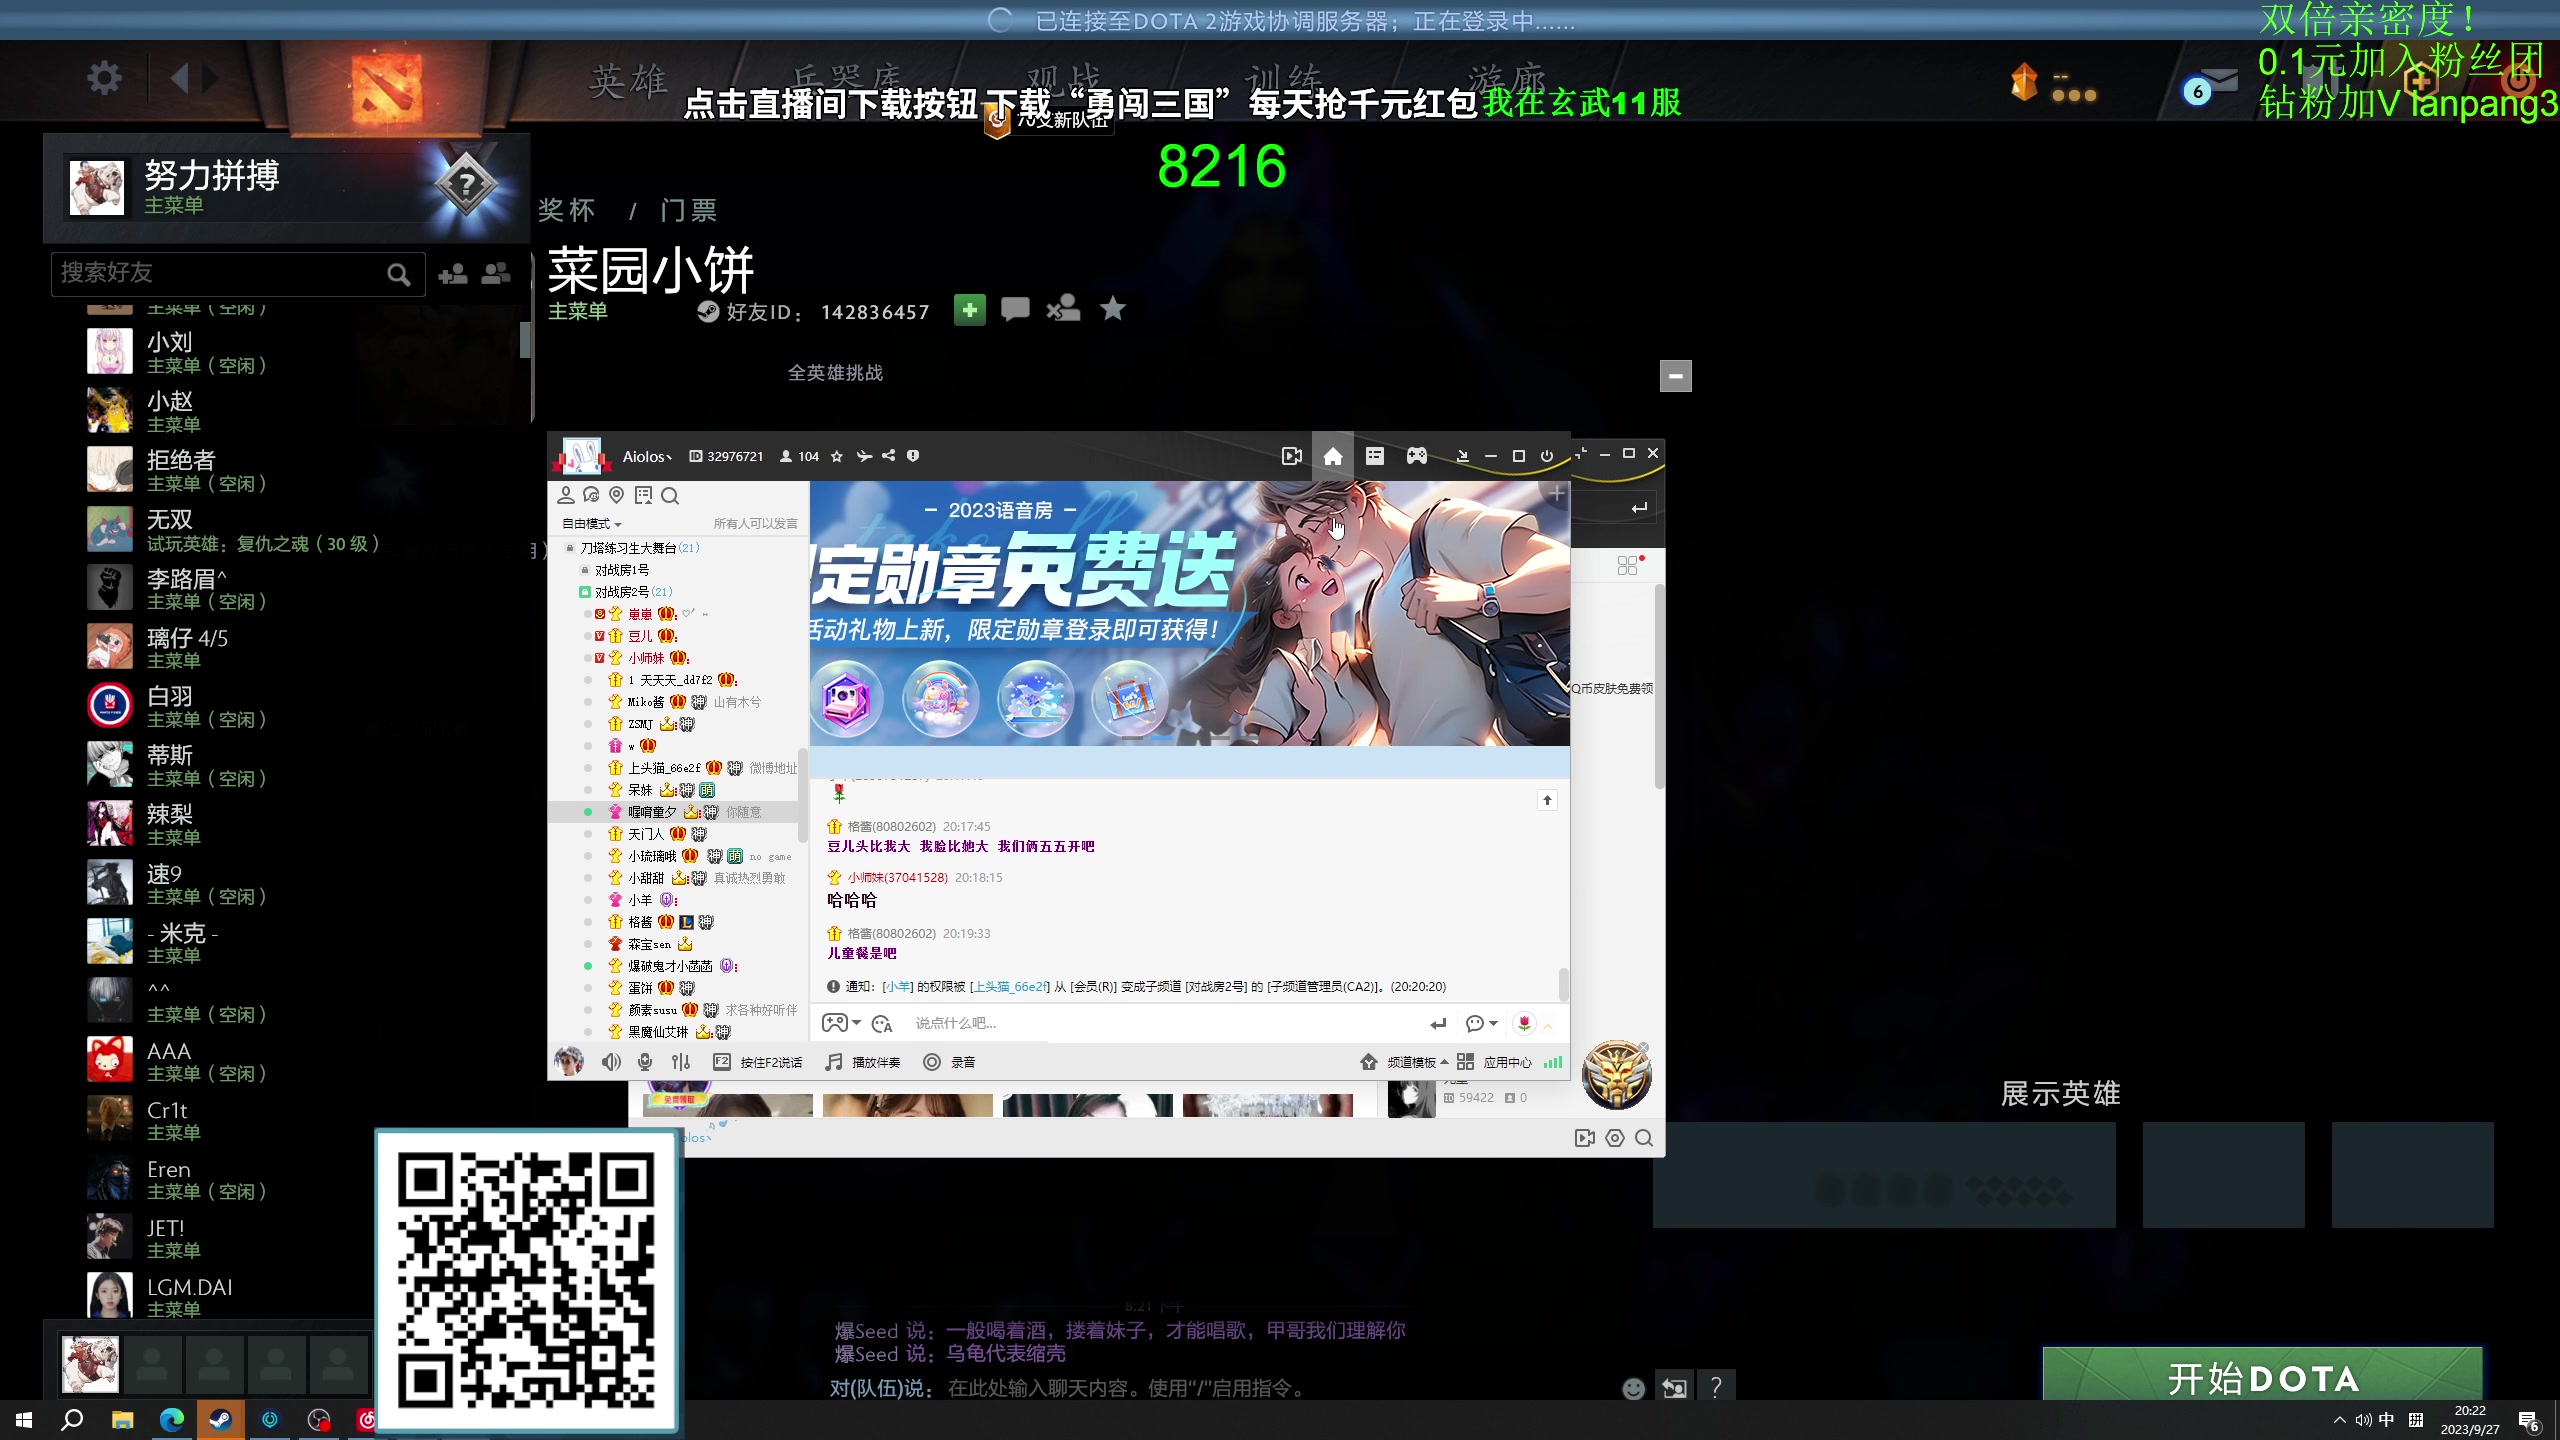The width and height of the screenshot is (2560, 1440).
Task: Switch to 奖杯 profile tab
Action: pos(567,210)
